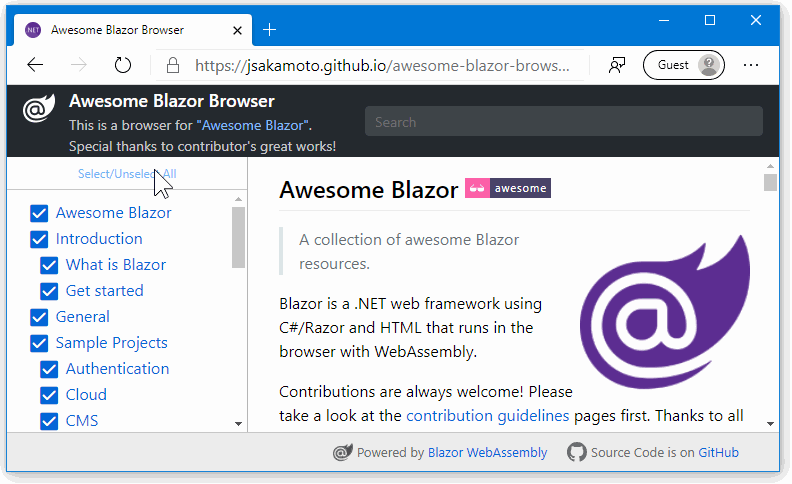The width and height of the screenshot is (792, 484).
Task: Click Select/Unselect All link
Action: (127, 174)
